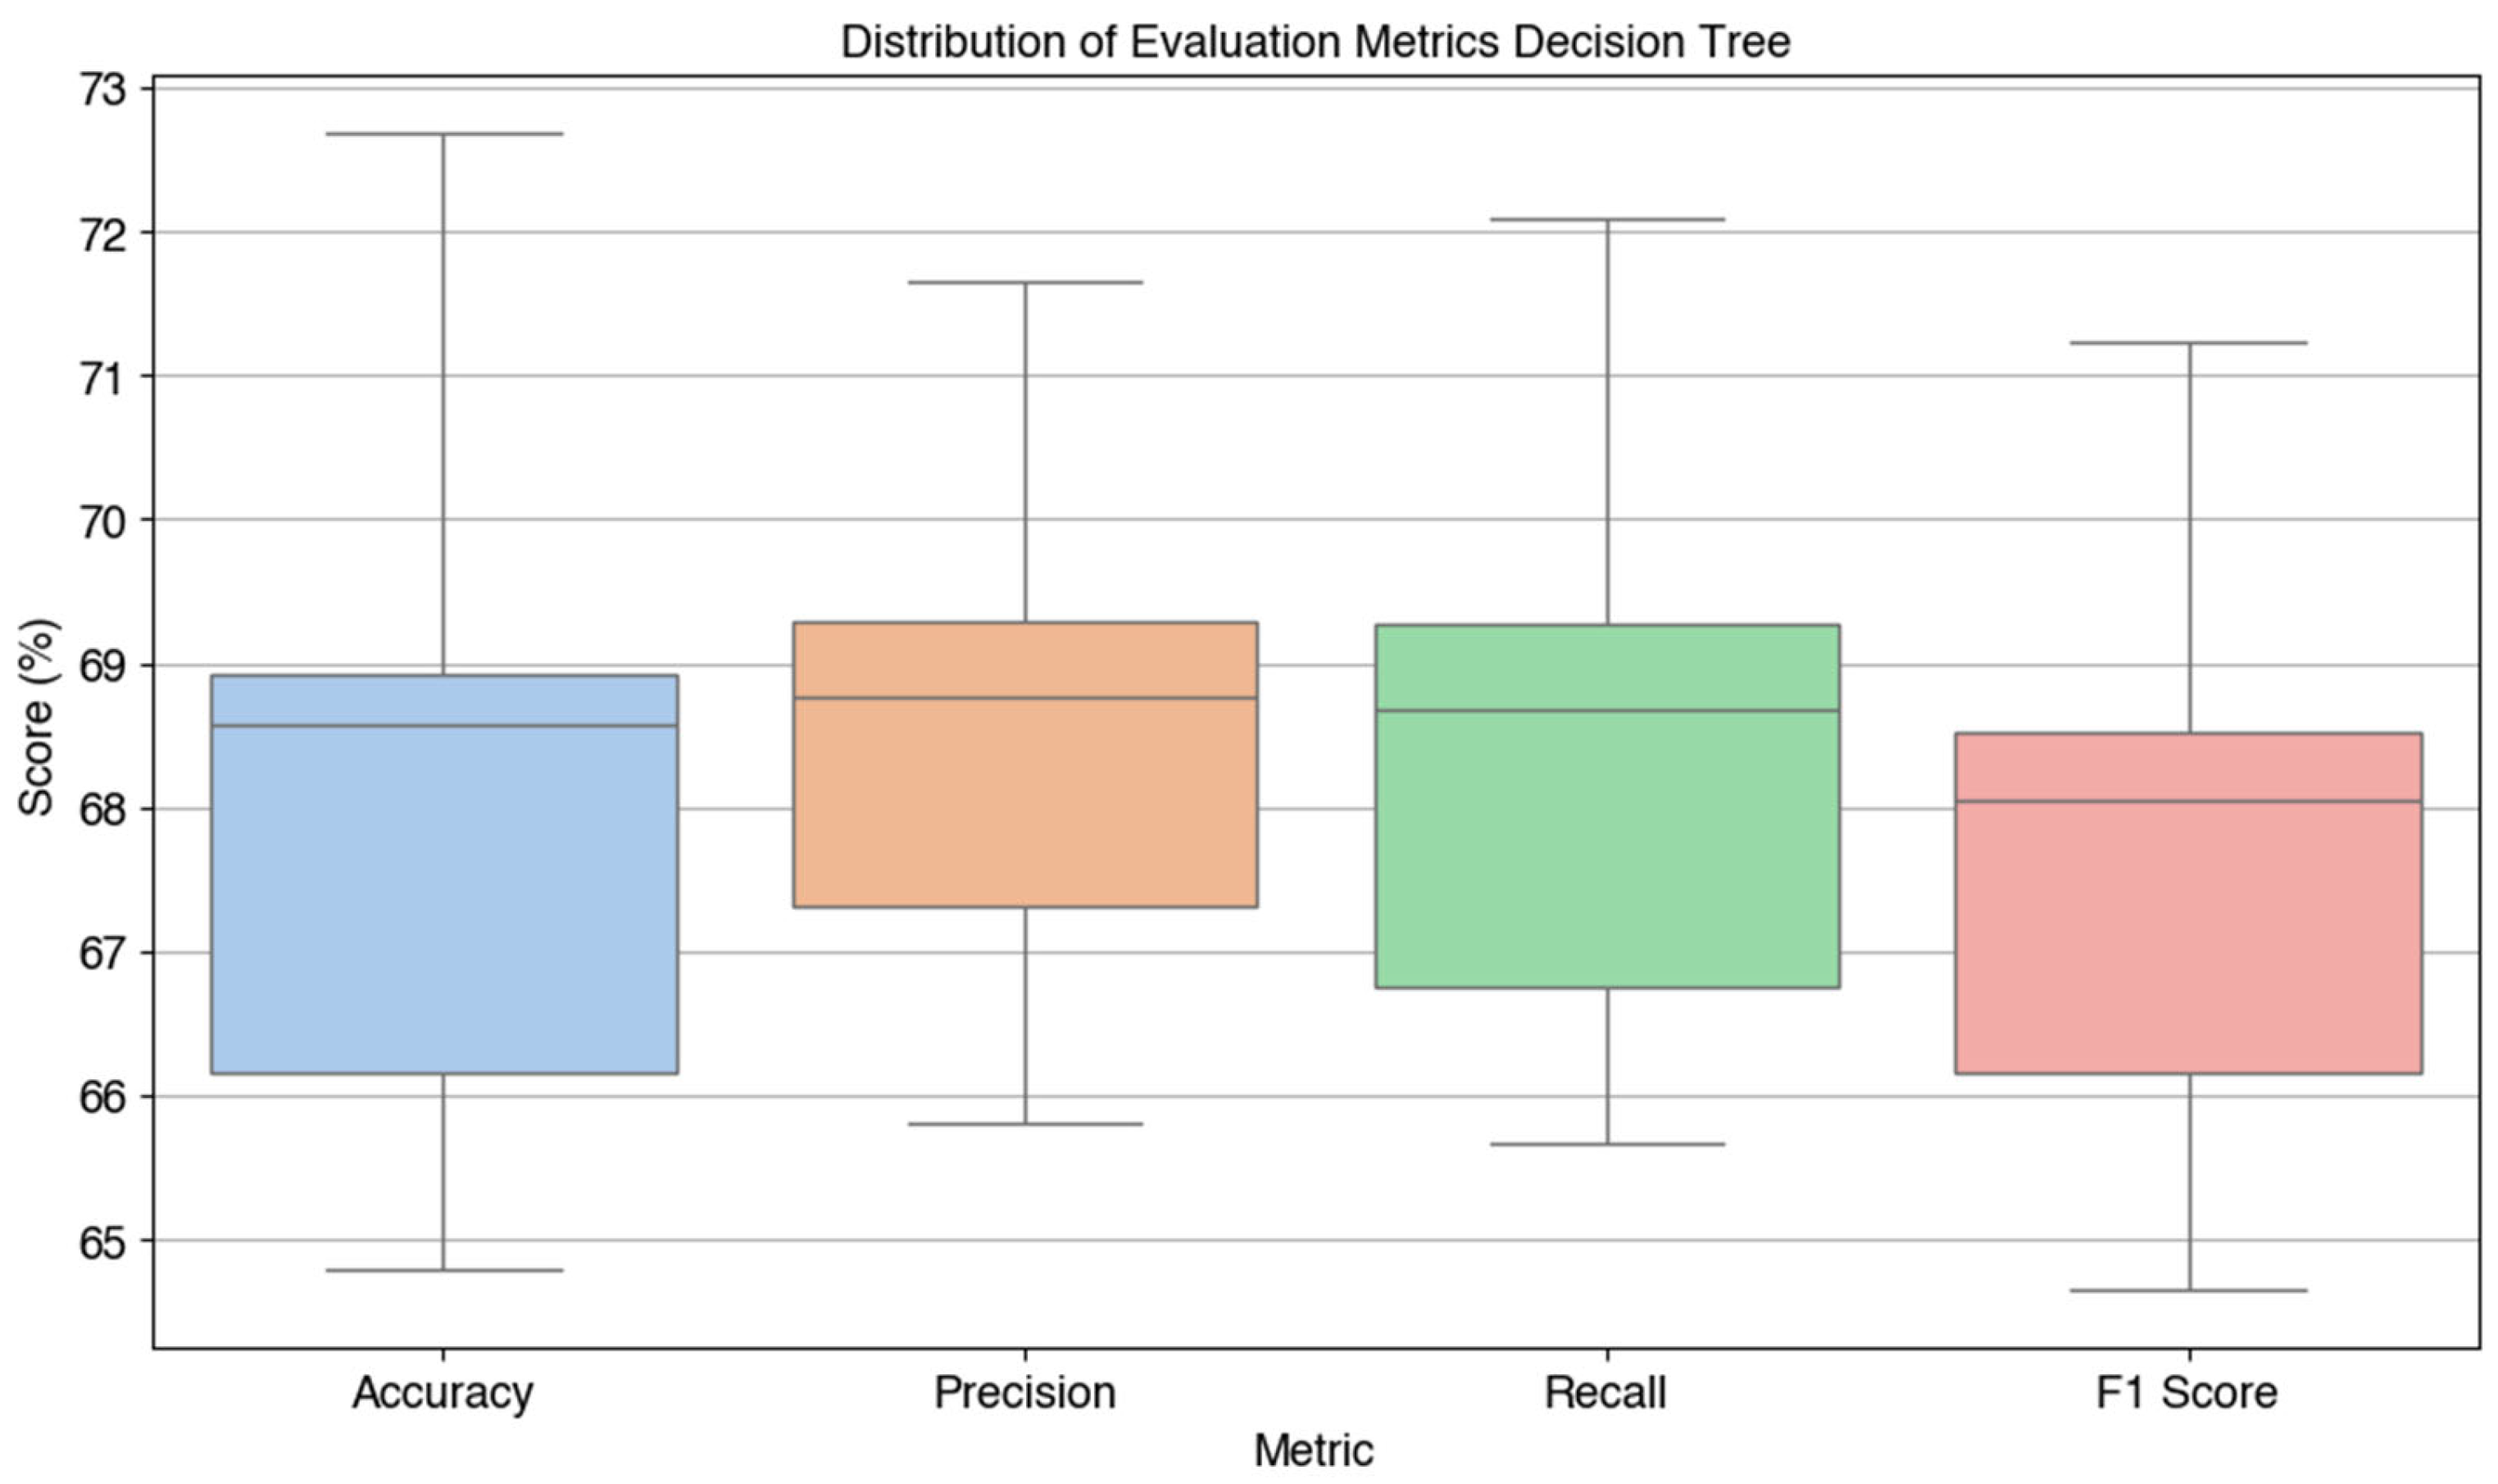This screenshot has height=1484, width=2498.
Task: Click the Precision lower whisker cap
Action: point(1025,1124)
